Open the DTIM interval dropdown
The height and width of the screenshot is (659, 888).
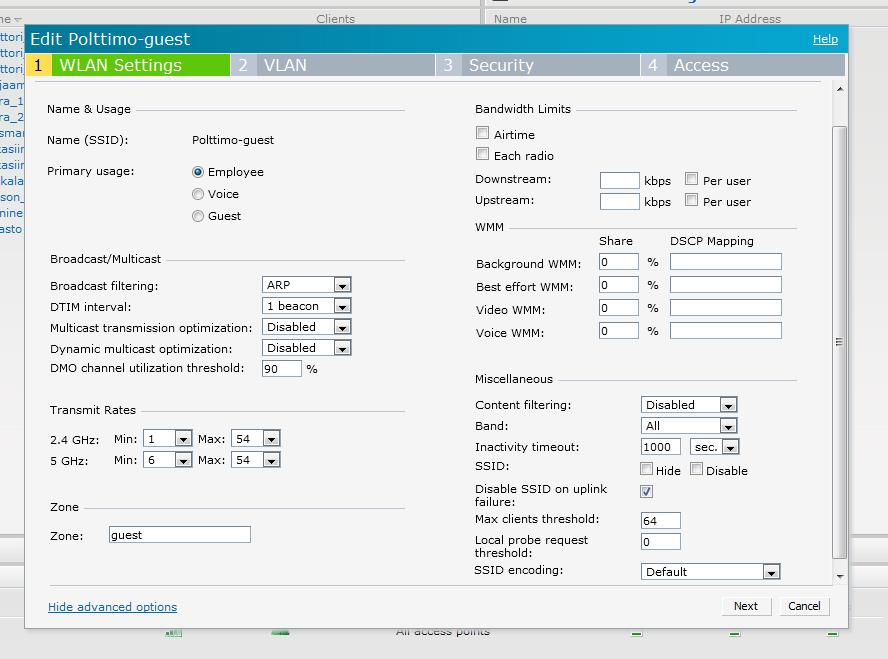[x=306, y=306]
